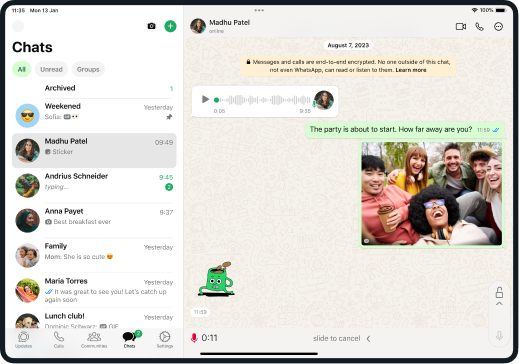Open the camera from Chats header
Viewport: 519px width, 364px height.
(151, 26)
